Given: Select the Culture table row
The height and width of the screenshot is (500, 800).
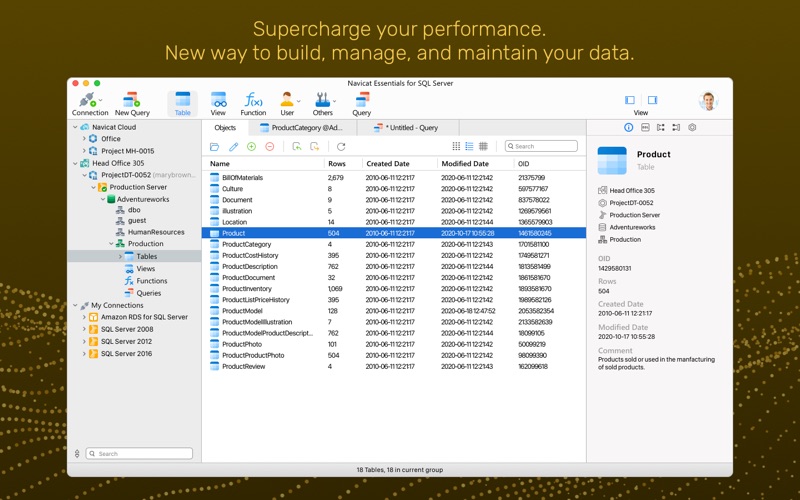Looking at the screenshot, I should [x=394, y=189].
